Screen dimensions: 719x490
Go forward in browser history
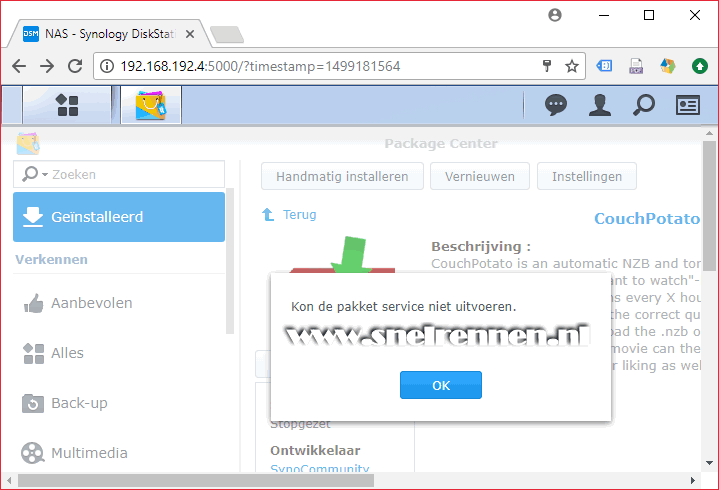coord(47,66)
